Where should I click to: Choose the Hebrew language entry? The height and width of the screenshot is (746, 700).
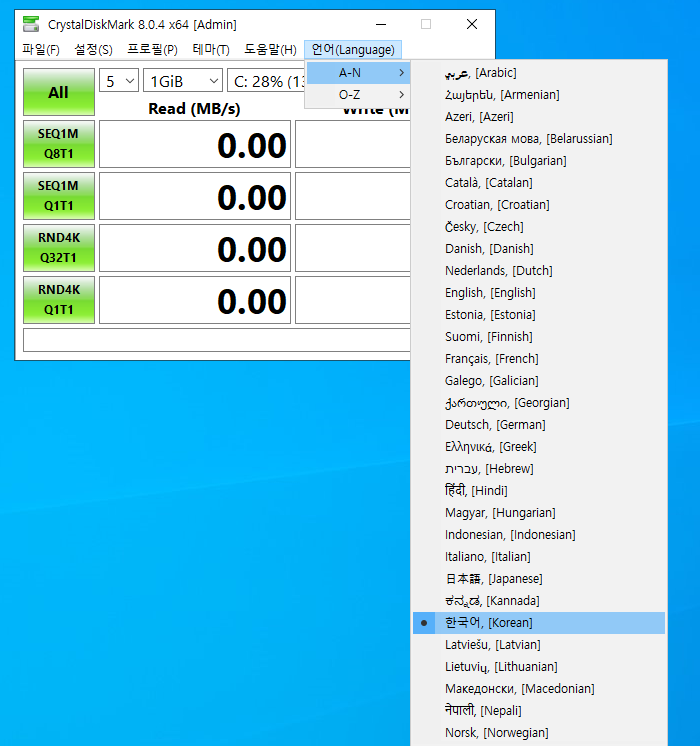pyautogui.click(x=539, y=469)
